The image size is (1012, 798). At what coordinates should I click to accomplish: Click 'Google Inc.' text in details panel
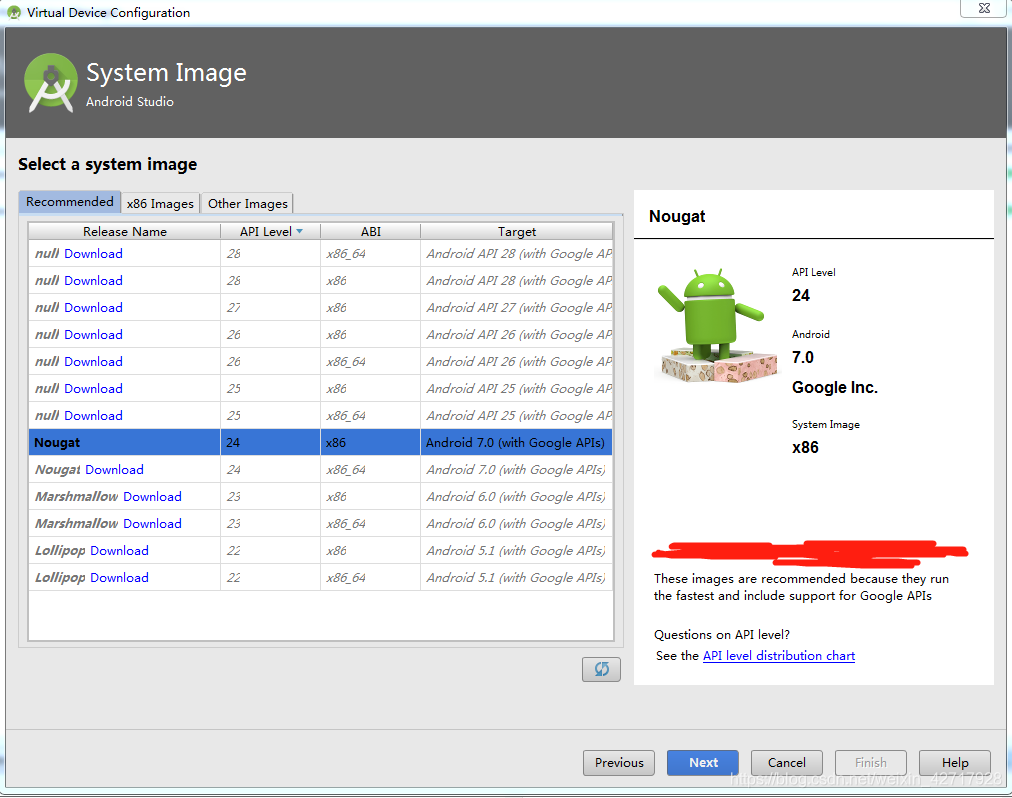tap(835, 387)
